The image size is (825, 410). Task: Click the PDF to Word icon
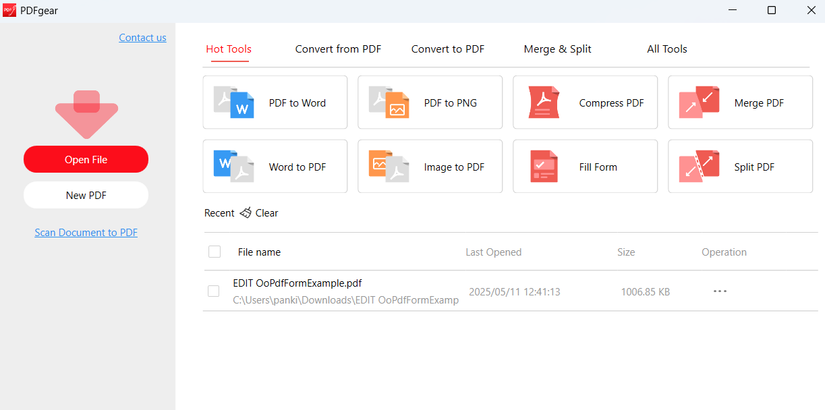(x=234, y=102)
